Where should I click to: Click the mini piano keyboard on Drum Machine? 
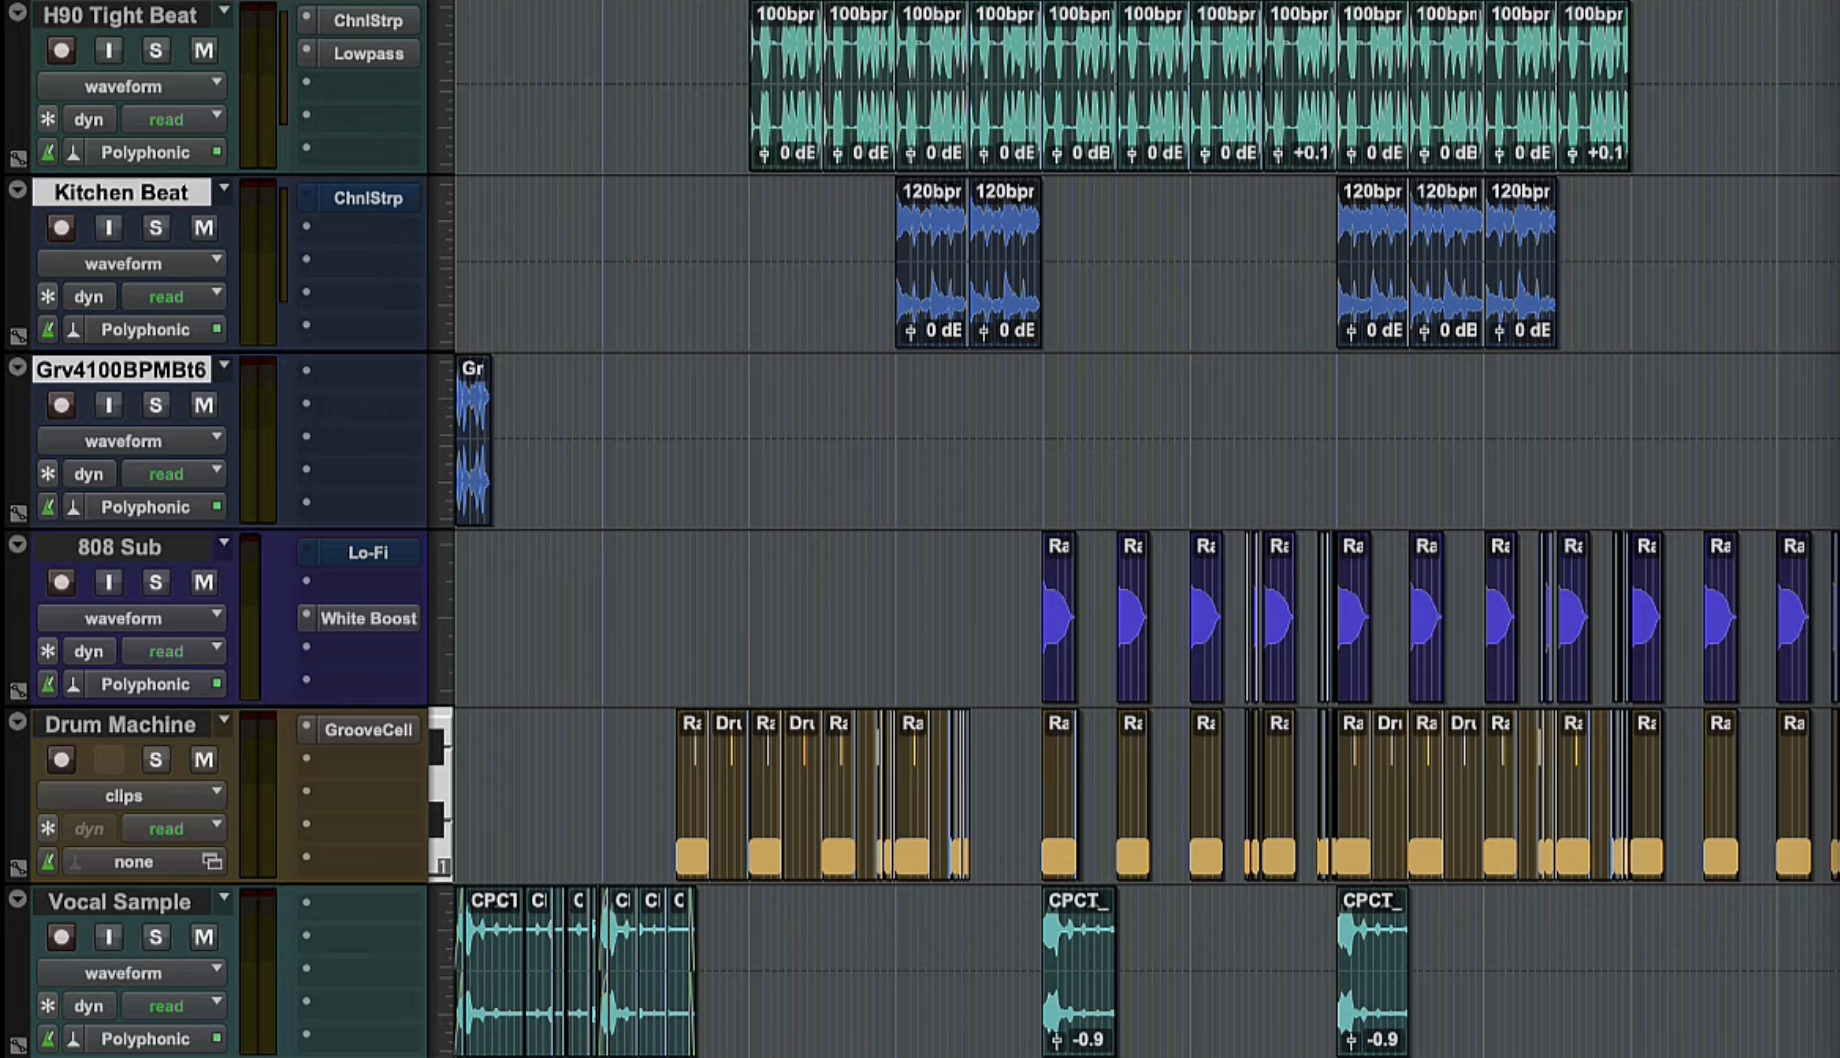[x=438, y=795]
